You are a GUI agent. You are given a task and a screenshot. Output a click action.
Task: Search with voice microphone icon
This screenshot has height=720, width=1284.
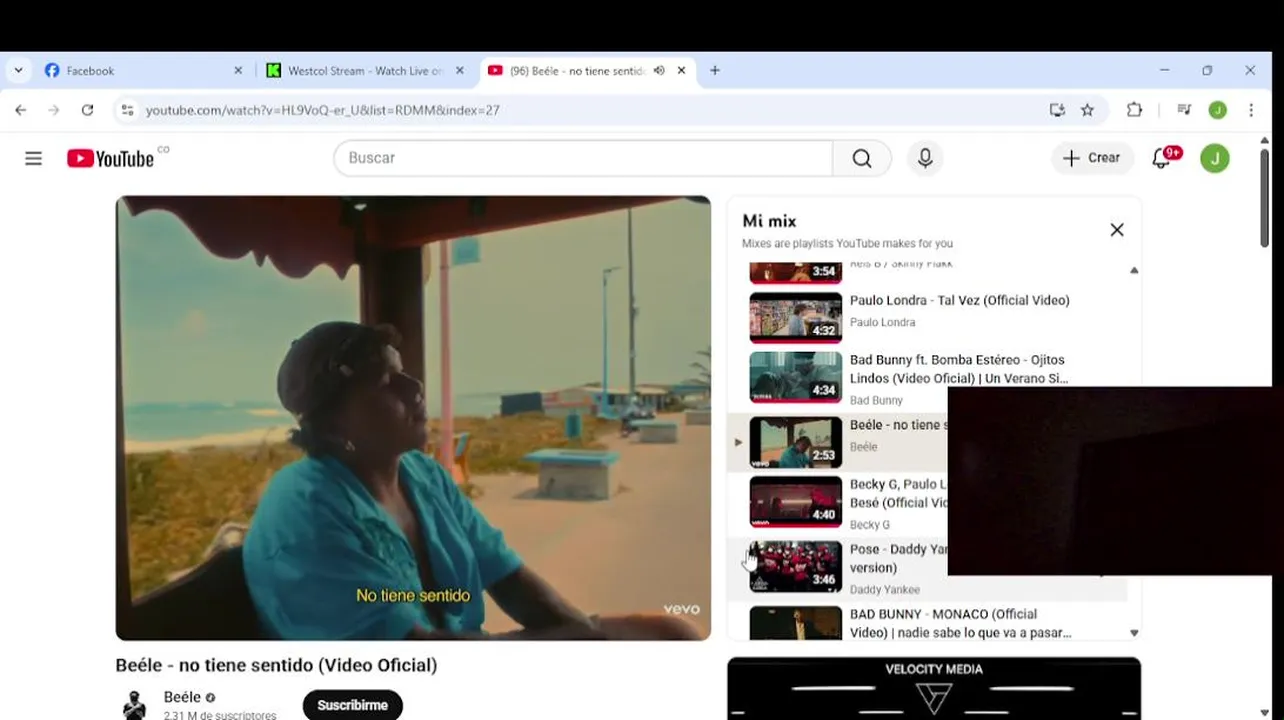tap(925, 158)
